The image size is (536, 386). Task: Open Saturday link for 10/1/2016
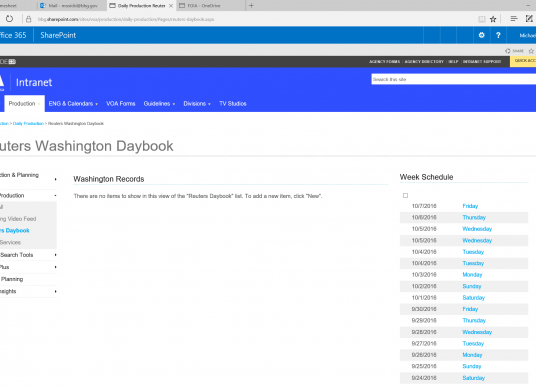(473, 297)
